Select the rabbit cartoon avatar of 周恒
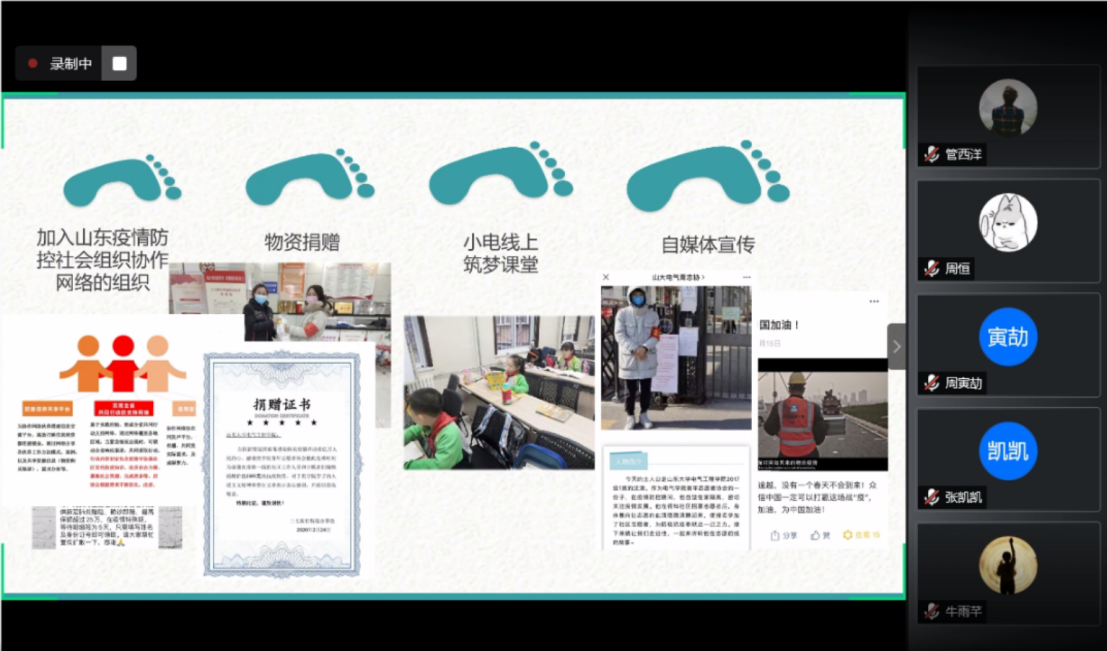This screenshot has height=651, width=1107. tap(1007, 222)
